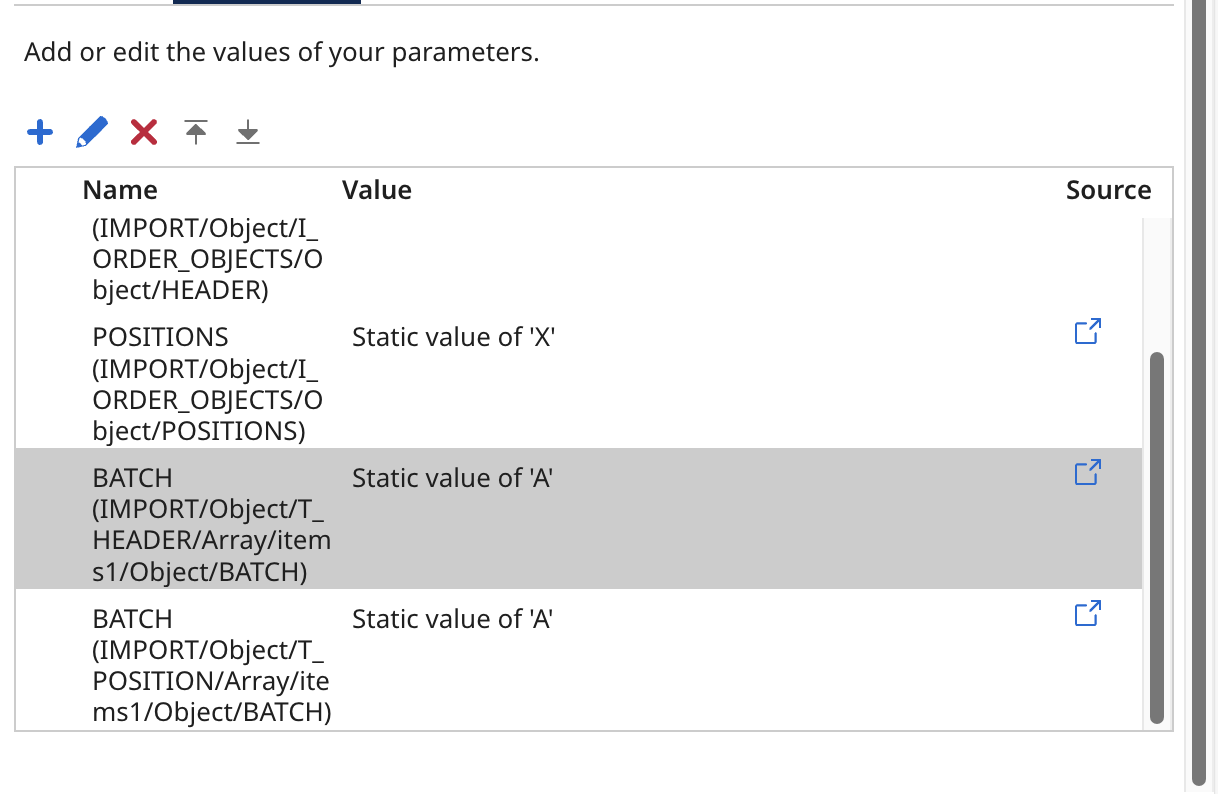Click the outer panel scrollbar at right edge
Screen dimensions: 1218x794
click(1201, 400)
